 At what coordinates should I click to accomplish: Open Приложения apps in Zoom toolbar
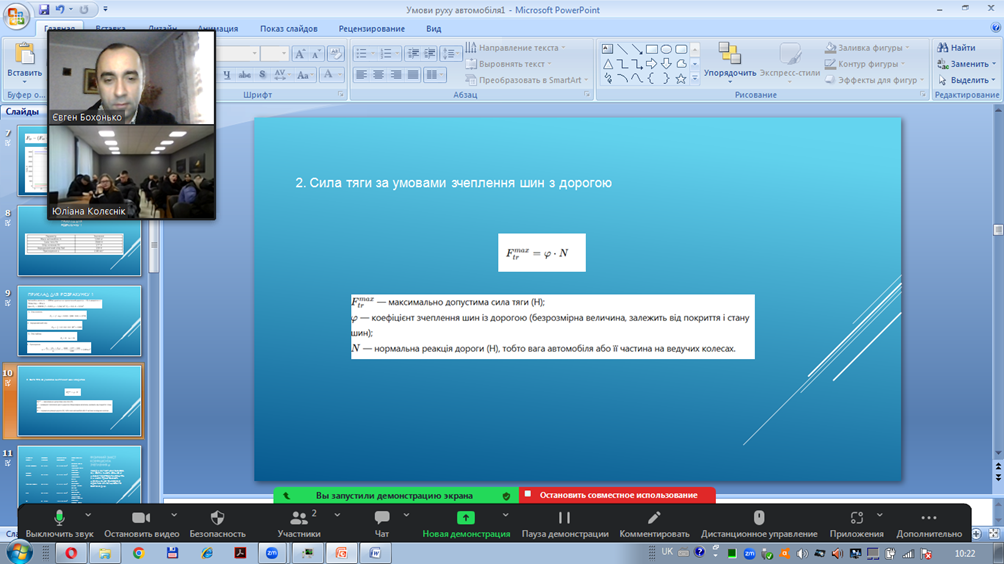point(856,519)
